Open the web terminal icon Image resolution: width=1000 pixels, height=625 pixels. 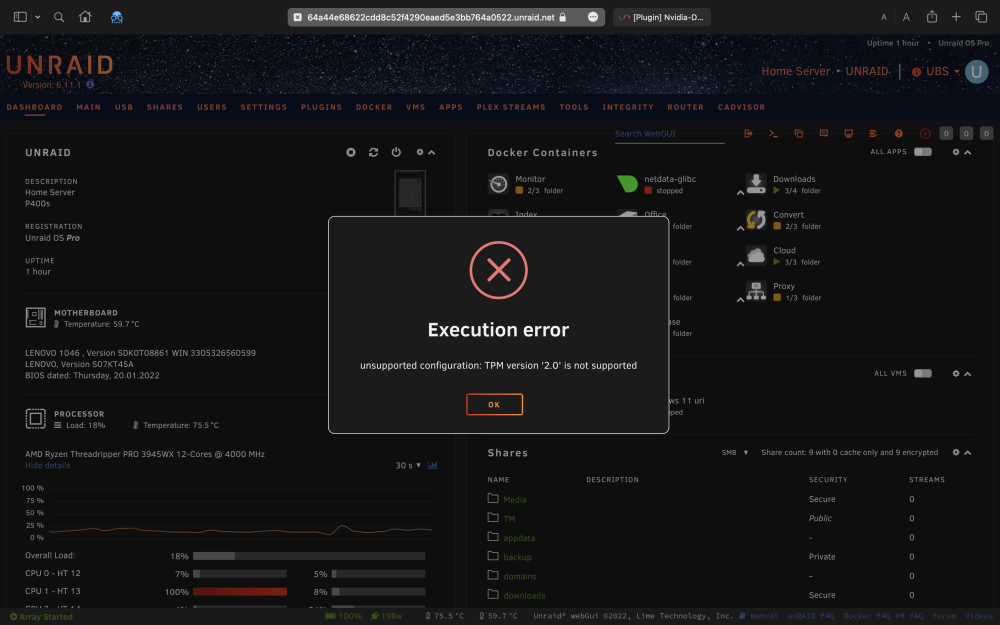coord(773,133)
